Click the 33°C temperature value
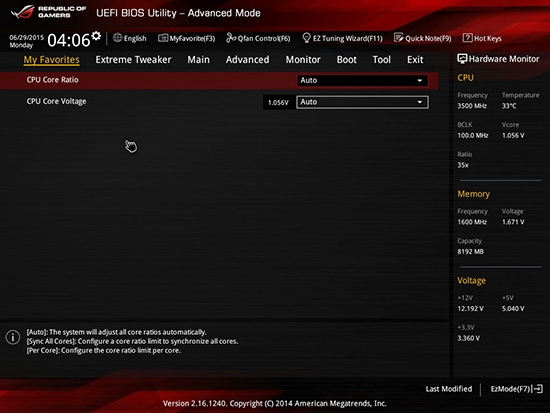The image size is (550, 413). tap(509, 106)
